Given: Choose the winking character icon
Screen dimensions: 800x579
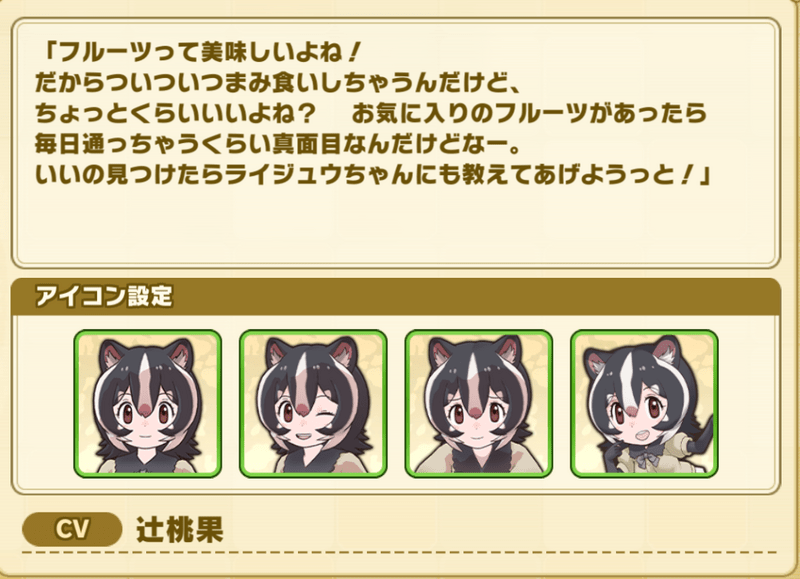Looking at the screenshot, I should [x=313, y=404].
